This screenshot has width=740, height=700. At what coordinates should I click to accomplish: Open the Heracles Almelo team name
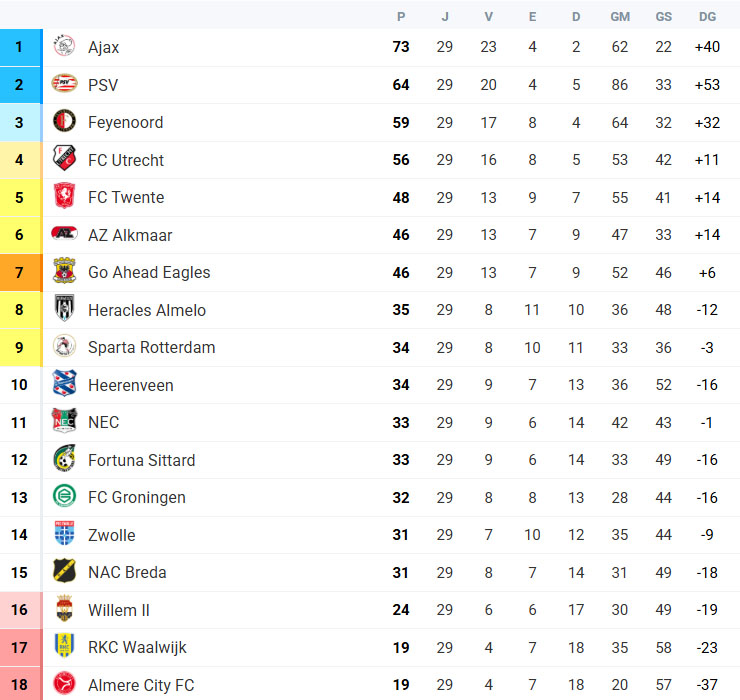(147, 310)
